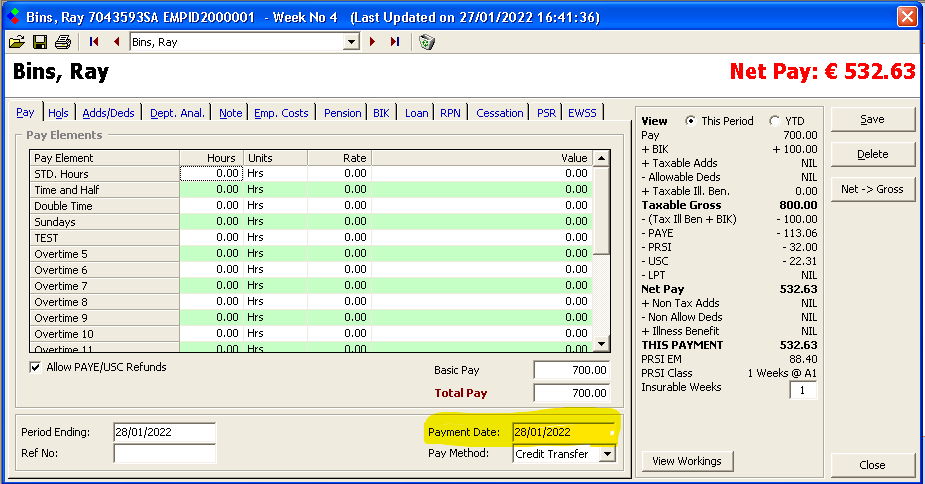
Task: Click the recycle bin delete icon
Action: tap(427, 42)
